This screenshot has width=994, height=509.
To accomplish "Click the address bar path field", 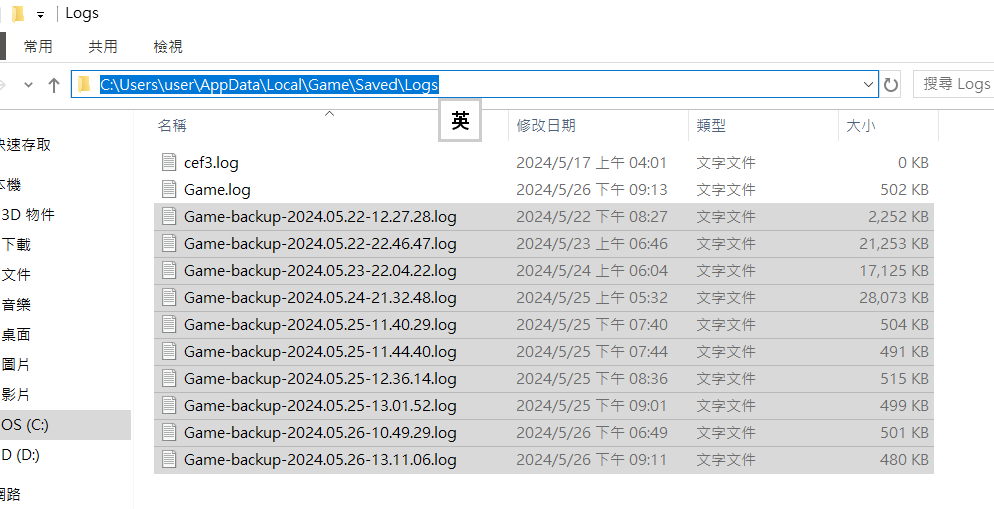I will (x=474, y=84).
